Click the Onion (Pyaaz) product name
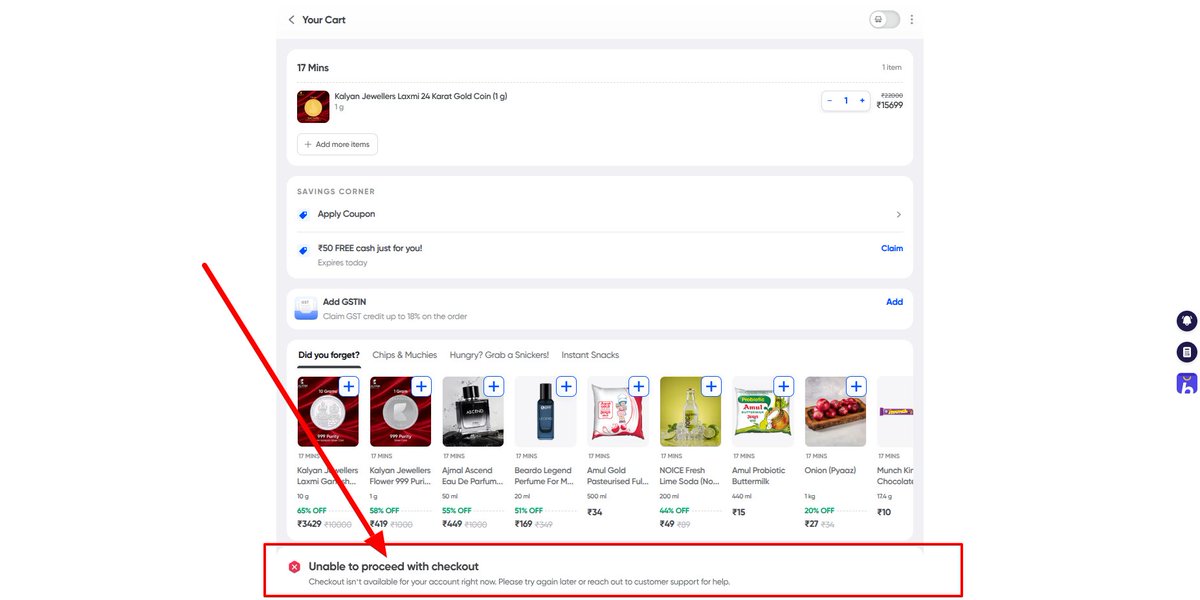Image resolution: width=1200 pixels, height=600 pixels. pos(830,470)
